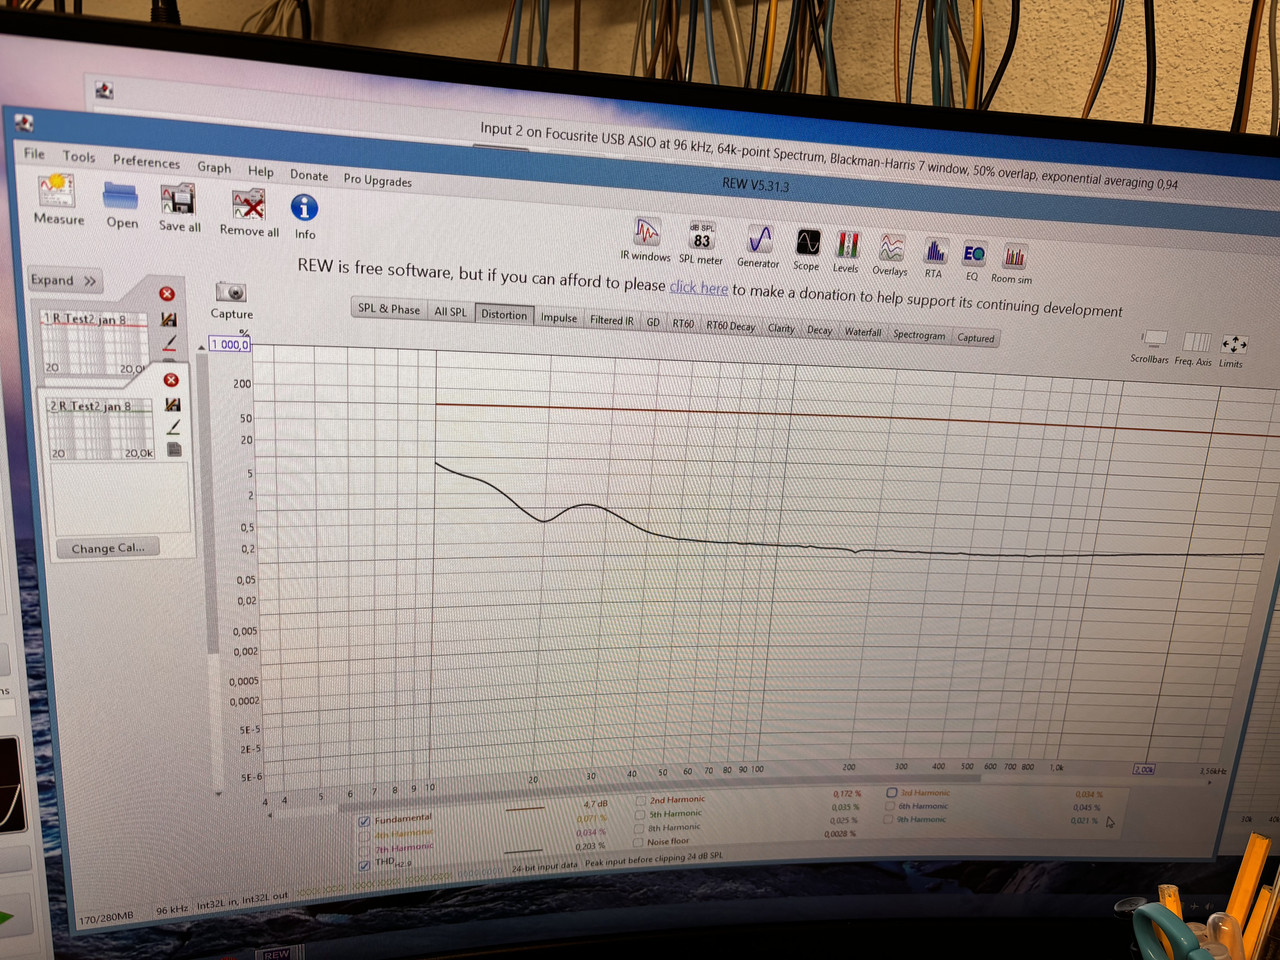Enable the 8th Harmonic checkbox
This screenshot has width=1280, height=960.
641,828
